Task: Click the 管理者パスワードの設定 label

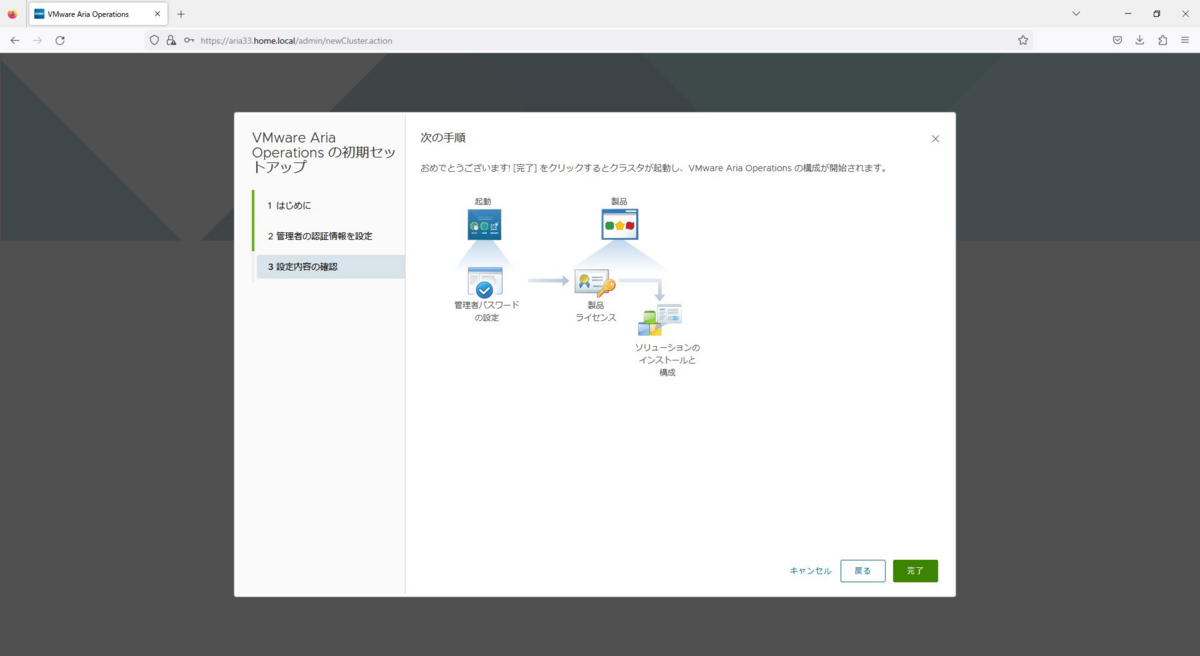Action: point(487,311)
